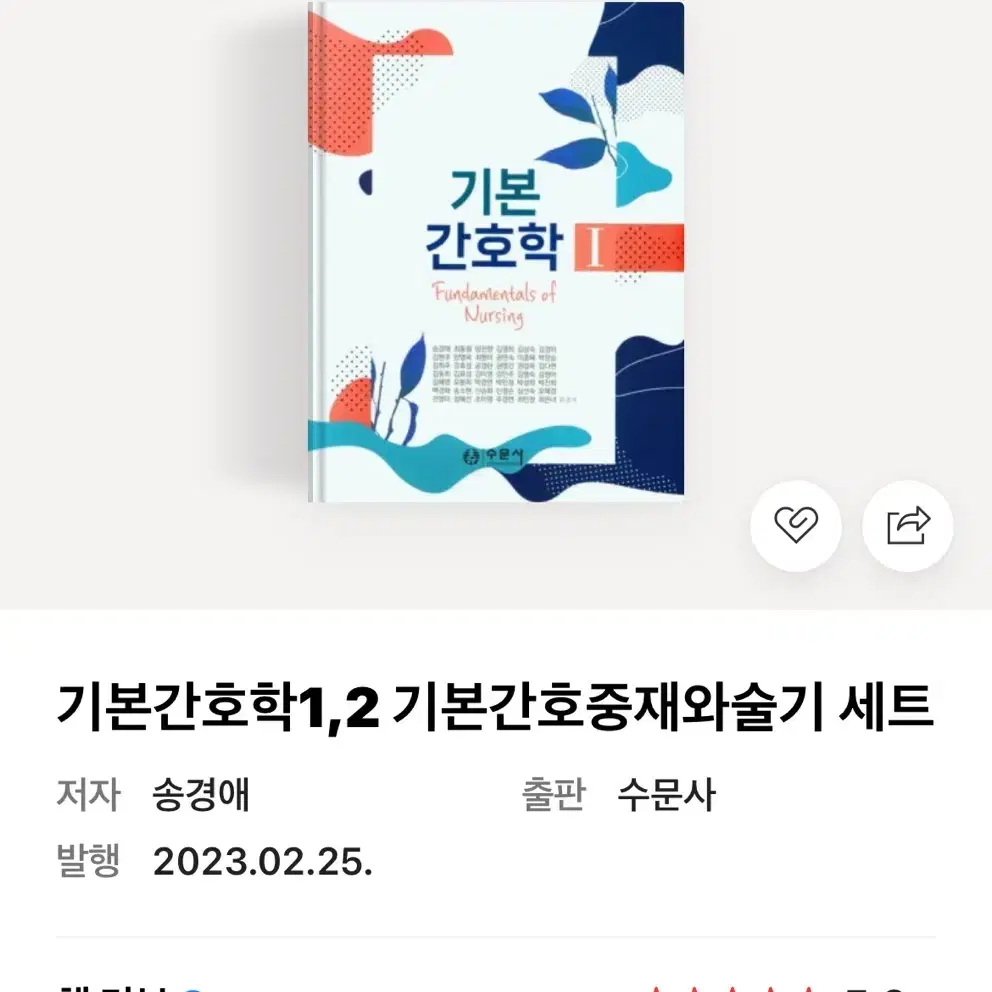Screen dimensions: 992x992
Task: Open the 기본간호학 book cover image
Action: click(496, 252)
